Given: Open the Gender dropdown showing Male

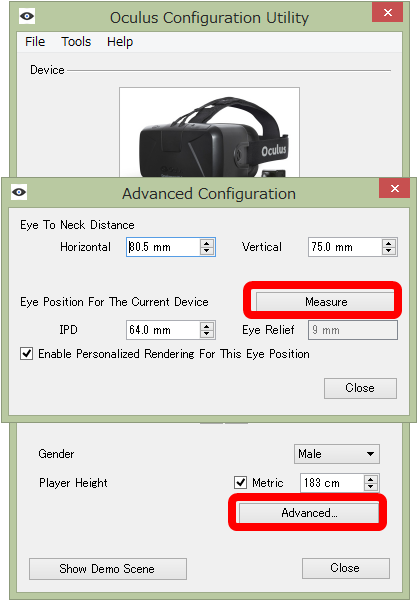Looking at the screenshot, I should (337, 454).
